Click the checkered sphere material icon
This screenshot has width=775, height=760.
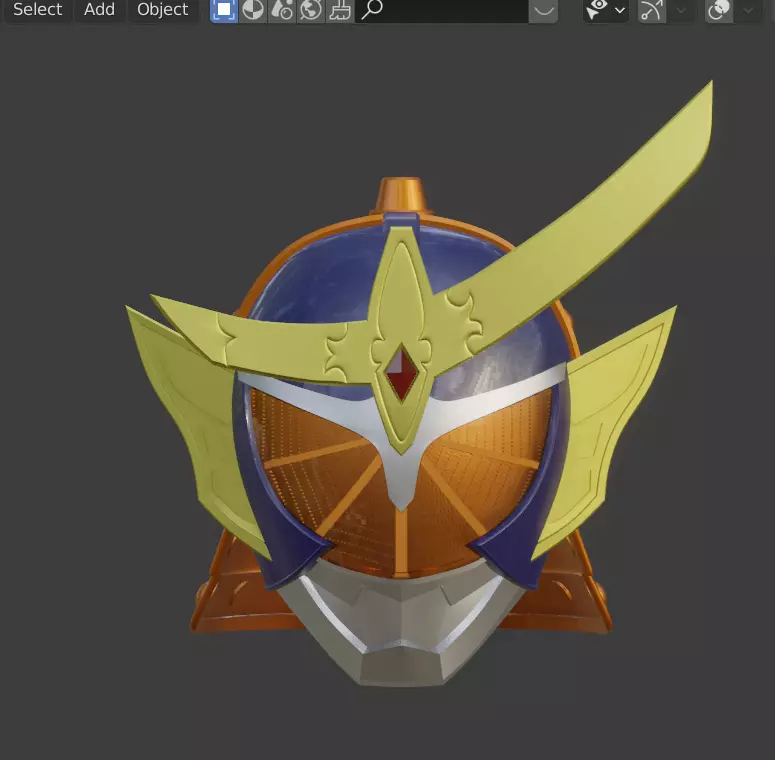[253, 9]
